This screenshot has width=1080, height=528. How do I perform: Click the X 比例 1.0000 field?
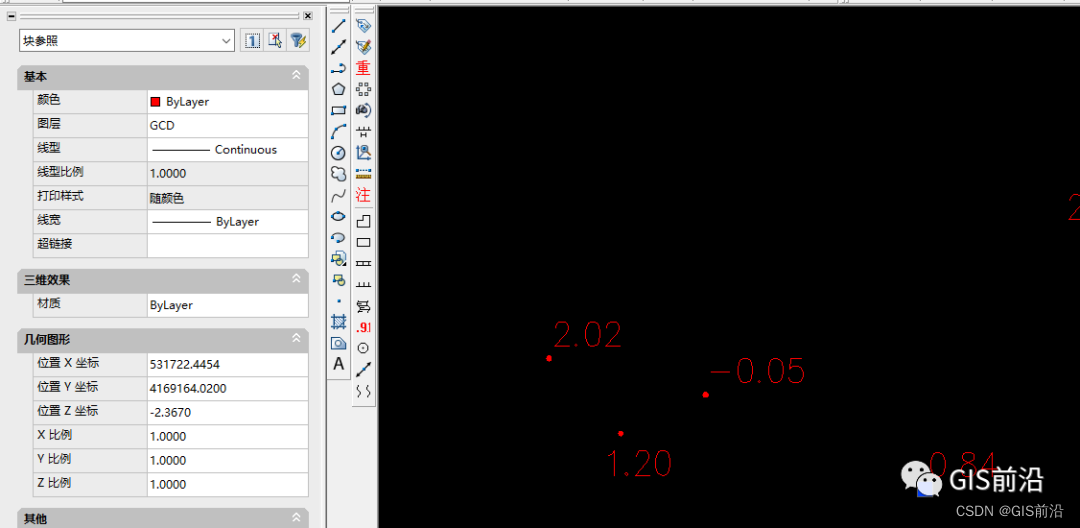click(227, 436)
